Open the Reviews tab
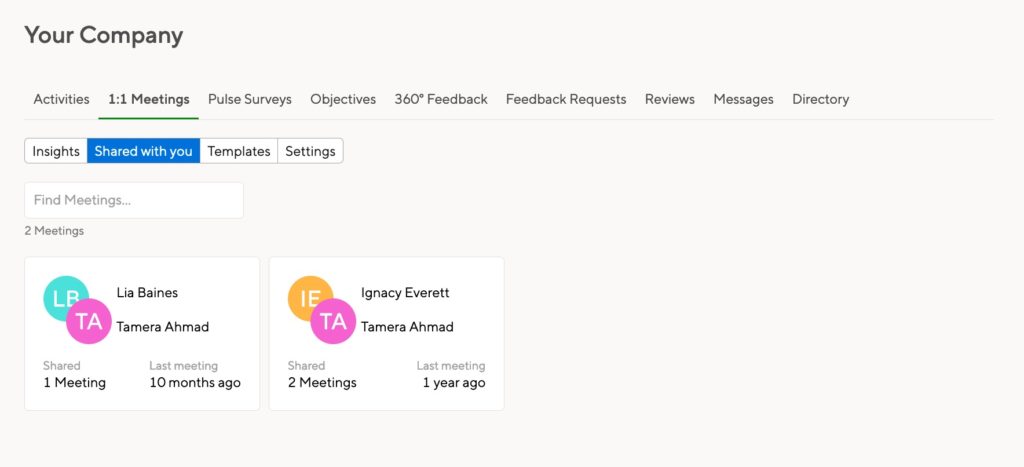This screenshot has width=1024, height=467. 669,99
